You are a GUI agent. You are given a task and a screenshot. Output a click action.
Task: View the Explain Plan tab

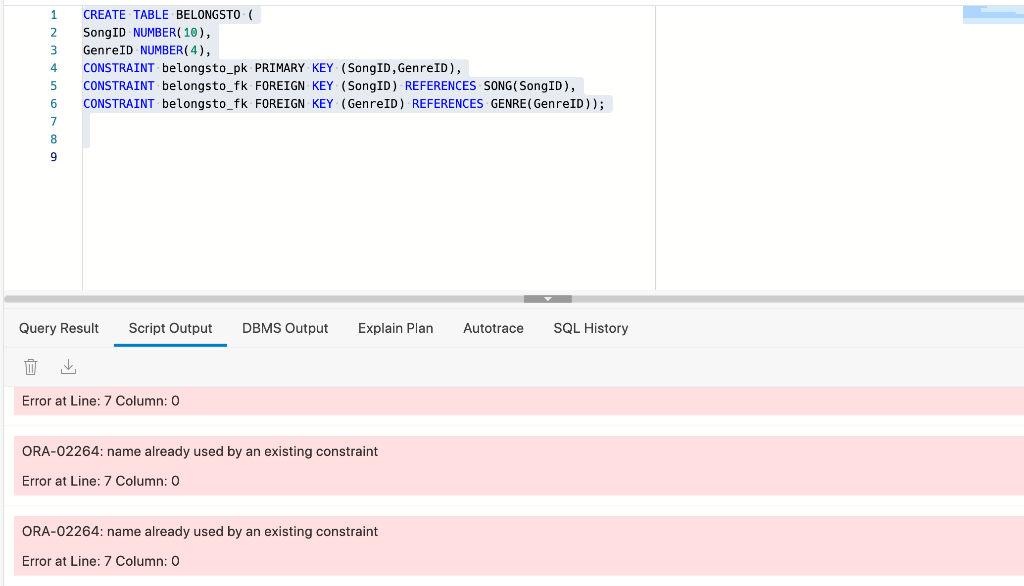(x=395, y=328)
